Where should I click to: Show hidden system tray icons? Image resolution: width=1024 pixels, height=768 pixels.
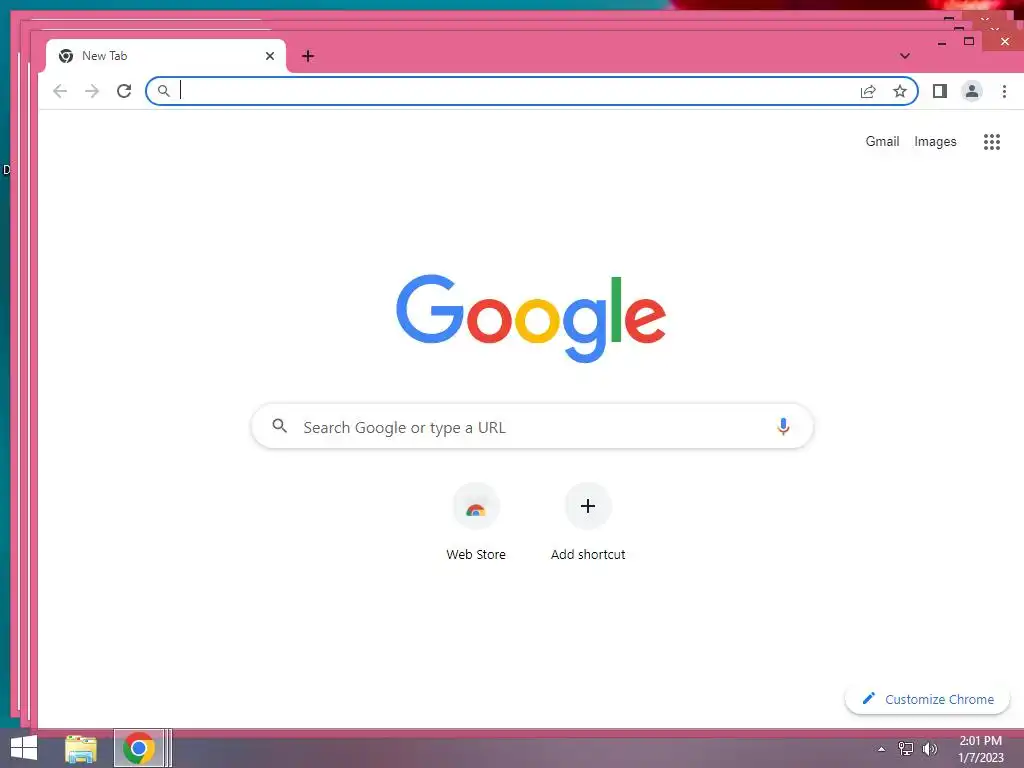(x=882, y=749)
